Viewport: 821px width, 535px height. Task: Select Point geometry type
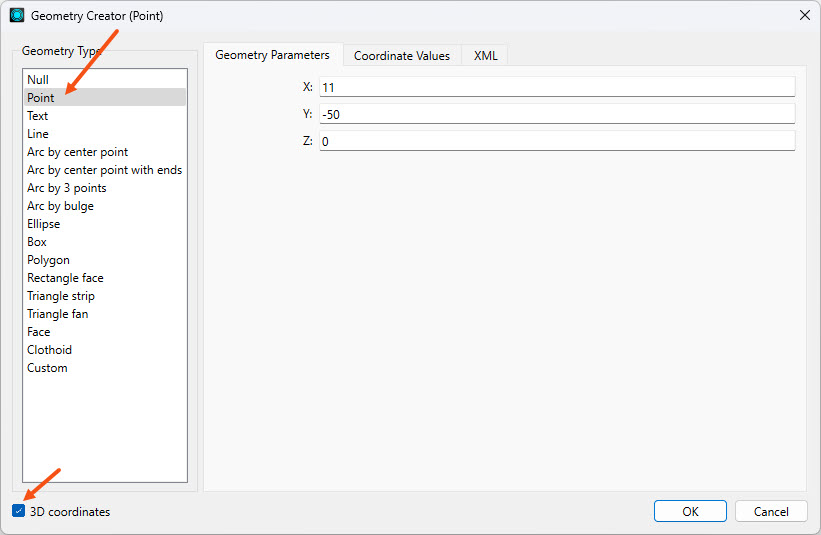coord(105,97)
